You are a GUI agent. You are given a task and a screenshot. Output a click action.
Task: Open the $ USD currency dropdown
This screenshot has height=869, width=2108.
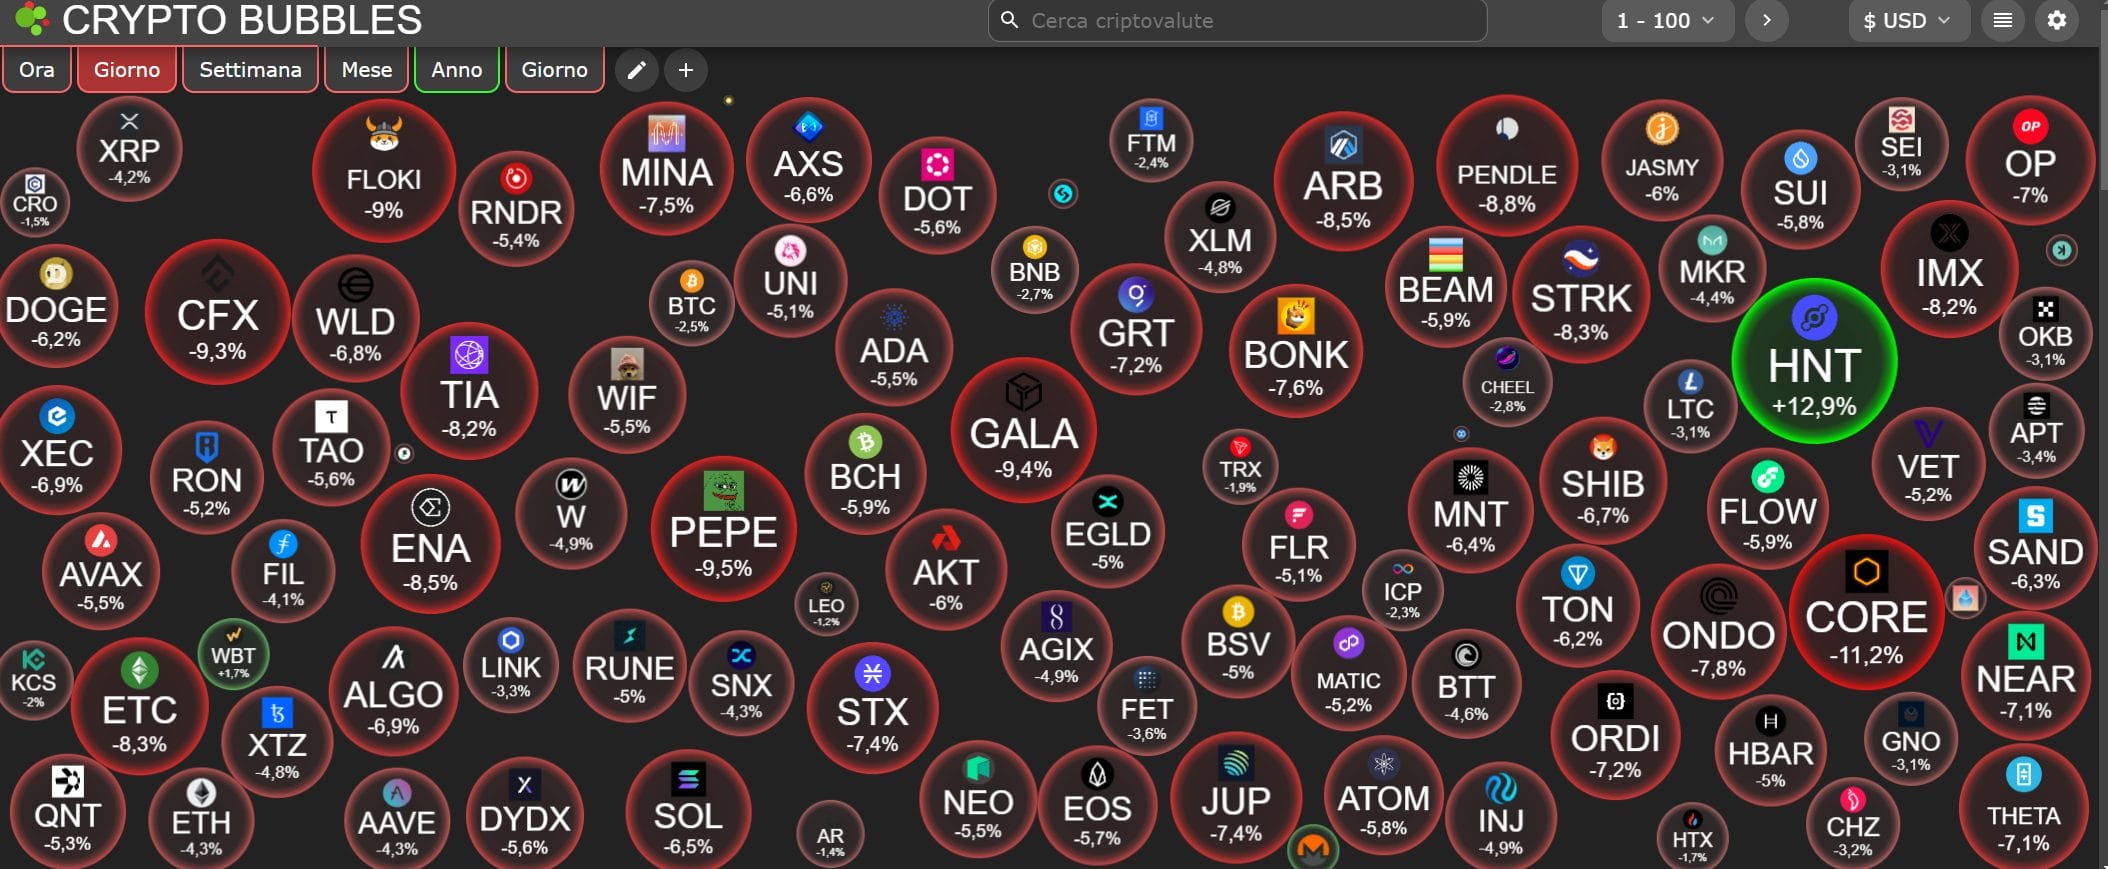[1907, 20]
